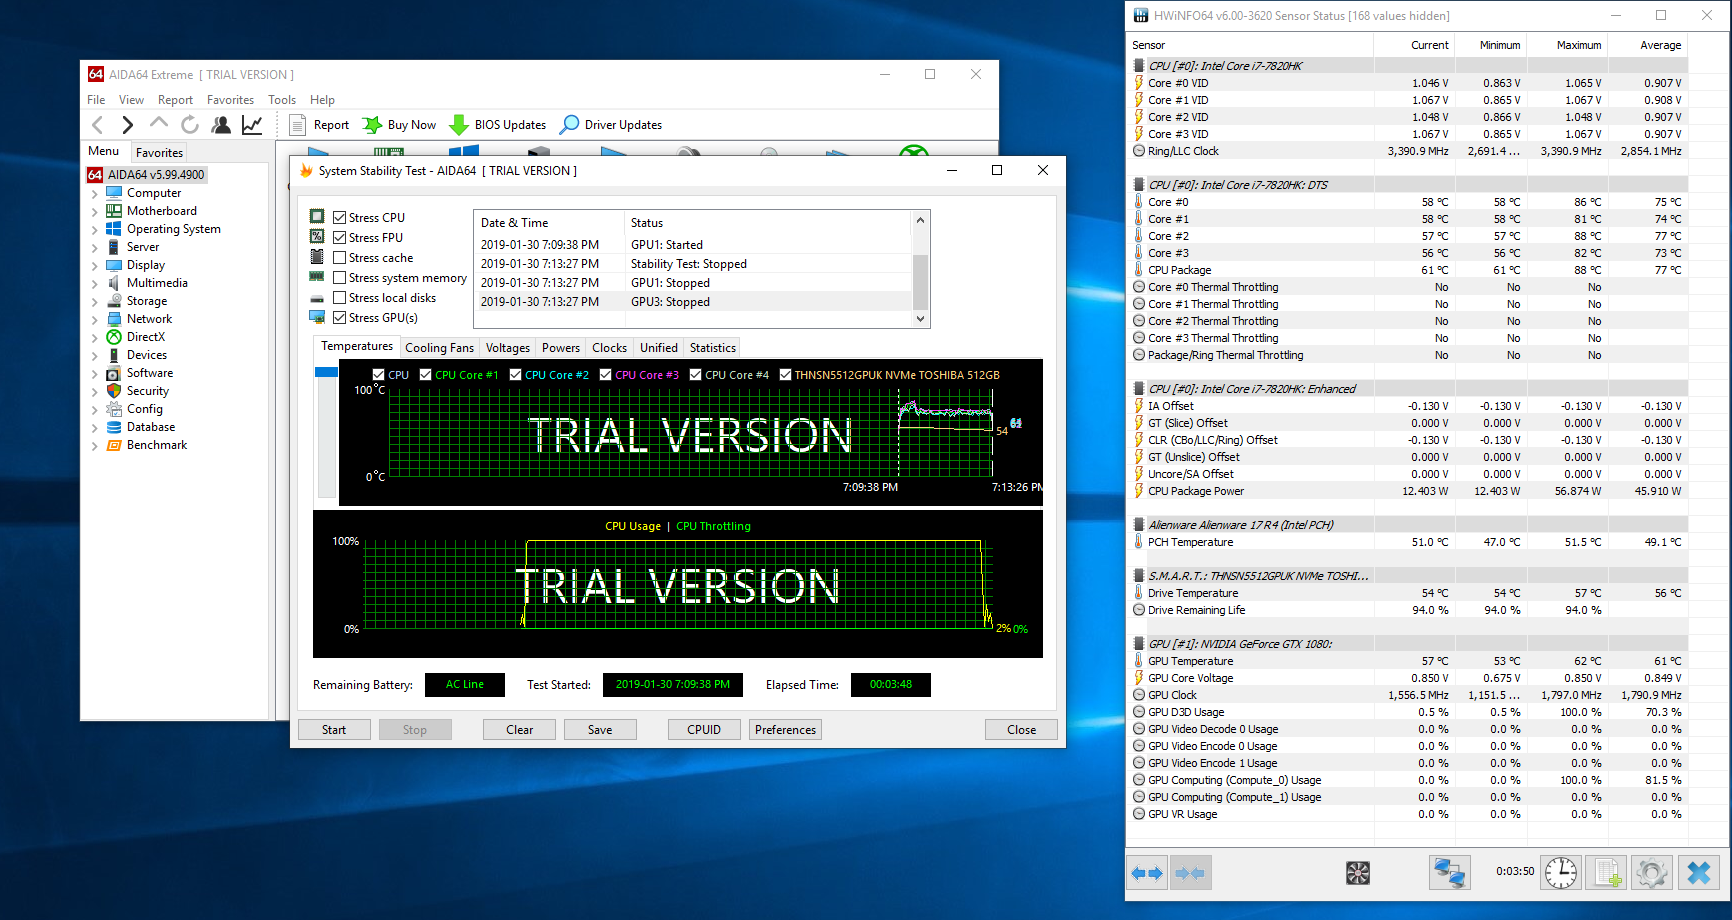Viewport: 1732px width, 920px height.
Task: Switch to the Favorites tab in AIDA64
Action: point(160,153)
